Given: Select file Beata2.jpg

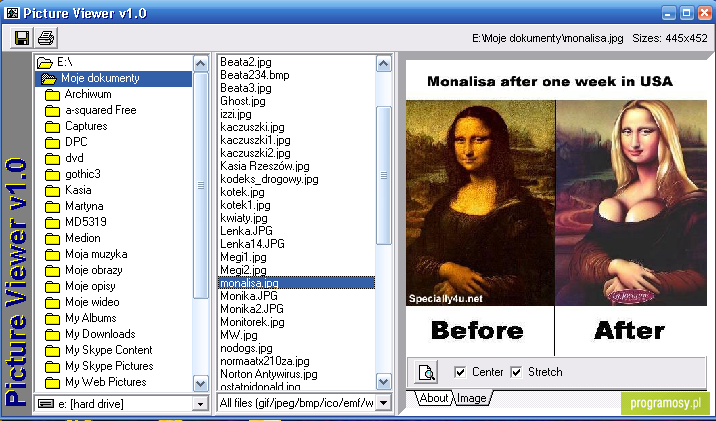Looking at the screenshot, I should pos(246,62).
